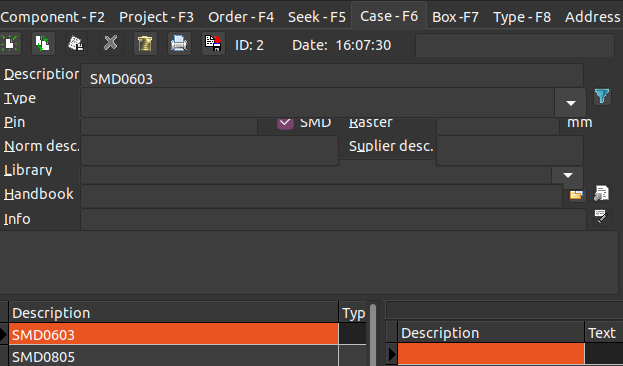Click the Info edit pencil icon
The height and width of the screenshot is (366, 623).
click(x=602, y=217)
